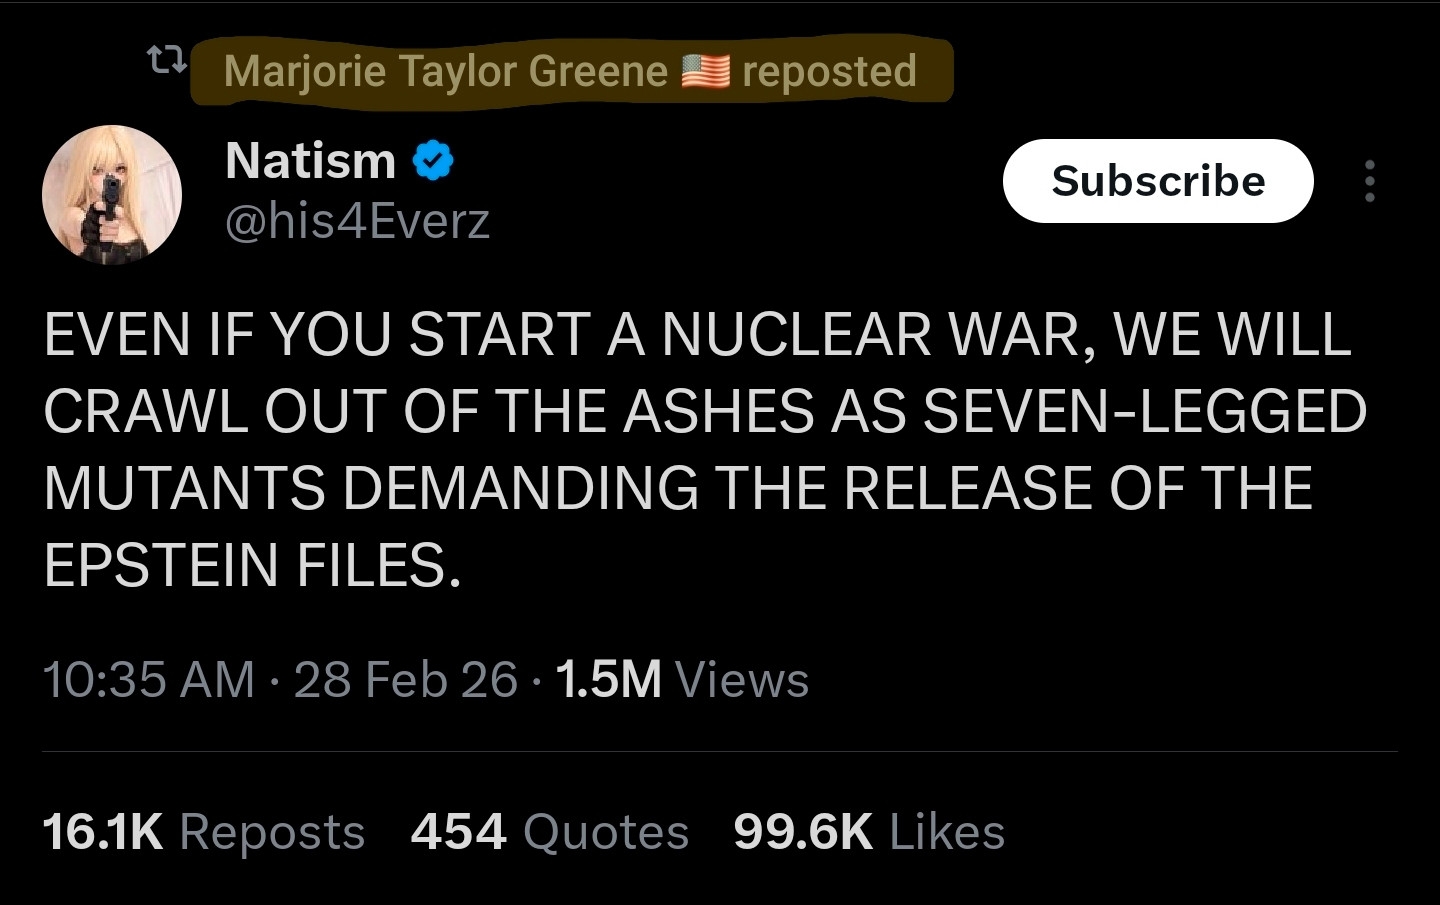Click the "EPSTEIN FILES." closing text
Image resolution: width=1440 pixels, height=905 pixels.
coord(252,565)
